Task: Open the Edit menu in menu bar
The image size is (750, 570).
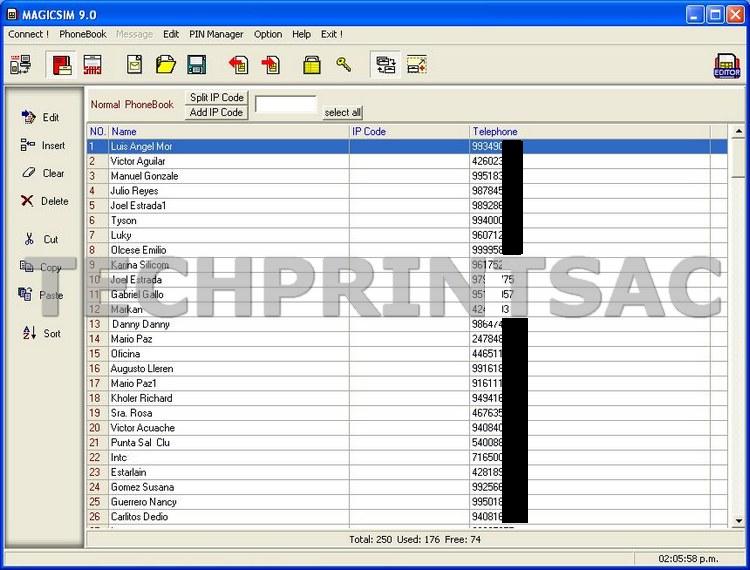Action: point(171,34)
